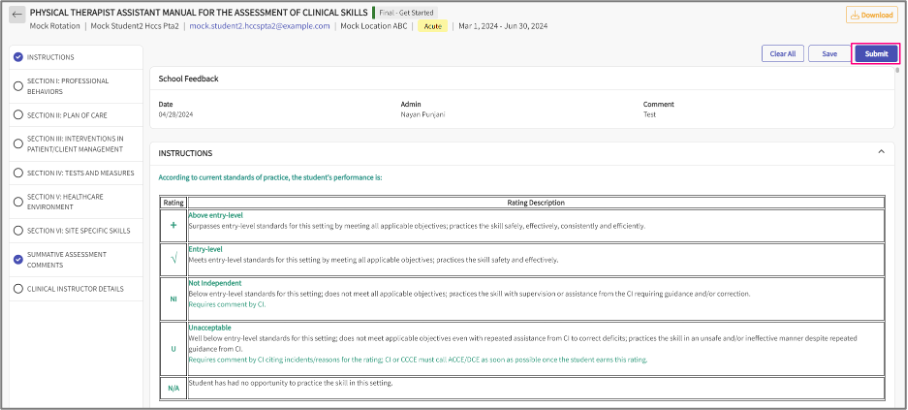
Task: Select Section I: Professional Behaviors radio circle
Action: (x=18, y=86)
